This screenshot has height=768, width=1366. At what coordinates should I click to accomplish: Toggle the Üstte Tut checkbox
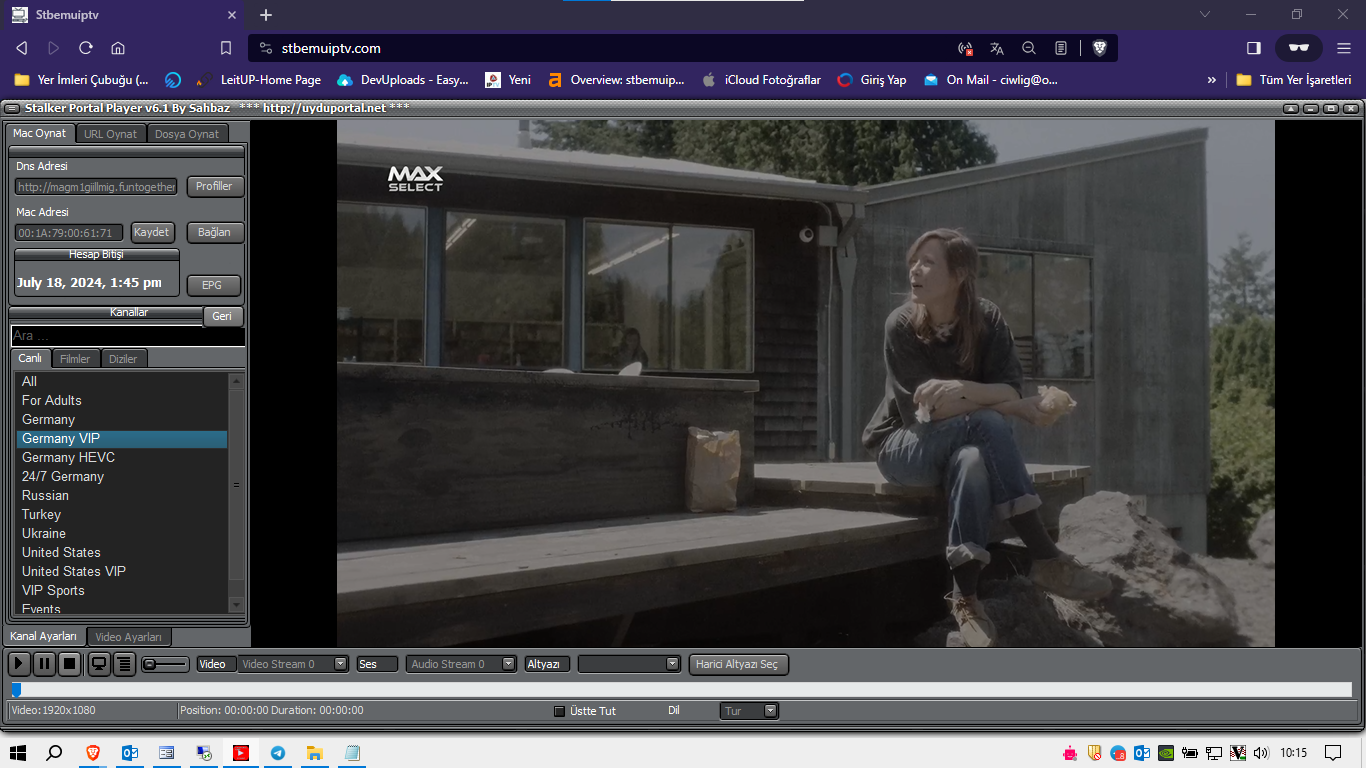coord(560,711)
